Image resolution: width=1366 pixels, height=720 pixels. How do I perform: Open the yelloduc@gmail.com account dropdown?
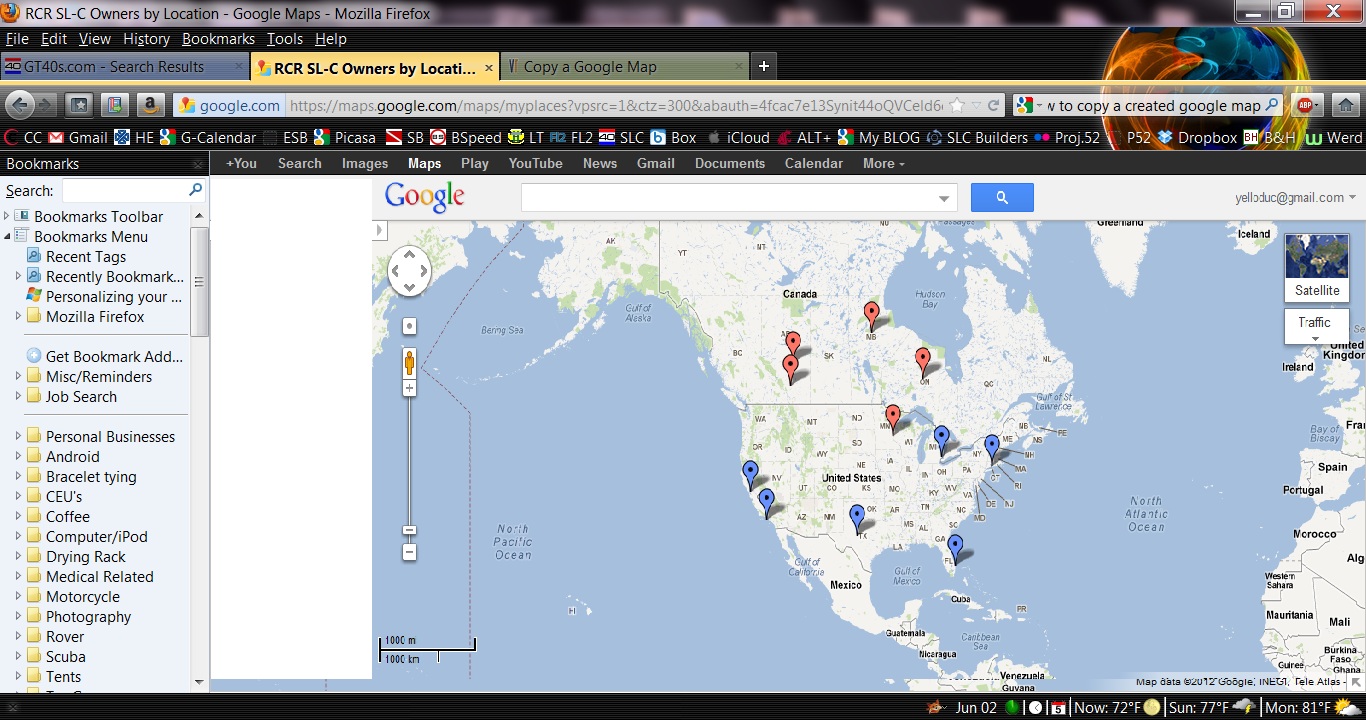(x=1295, y=198)
